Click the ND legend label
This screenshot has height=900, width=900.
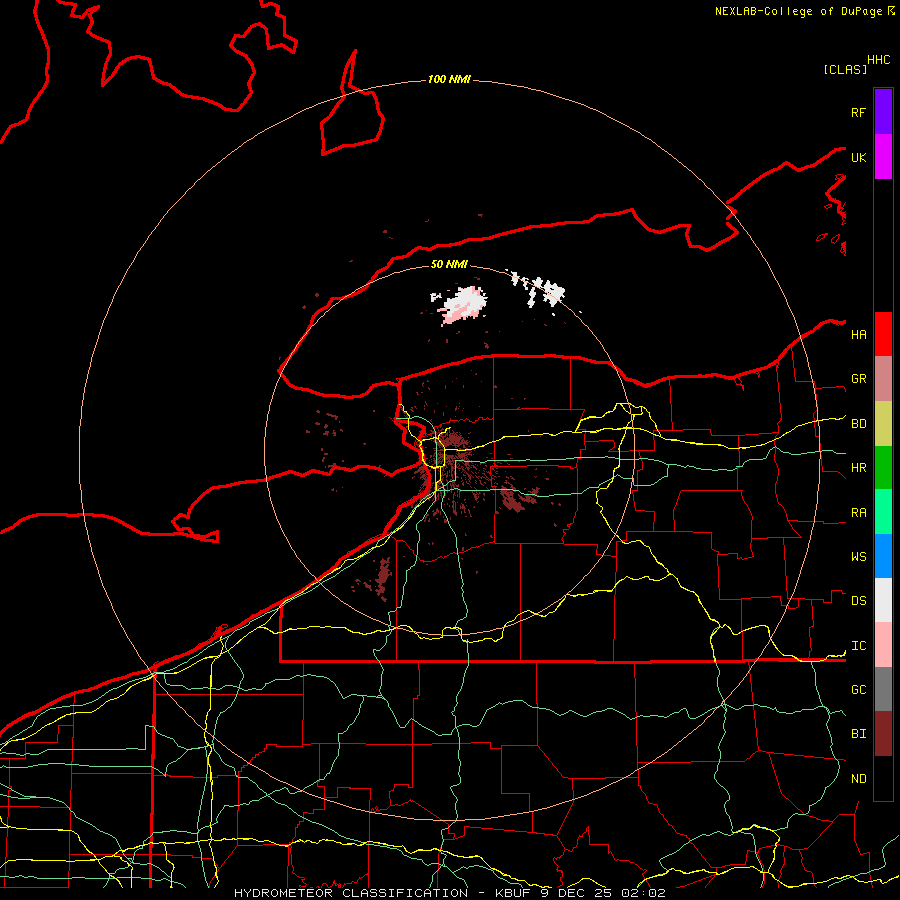[x=858, y=779]
